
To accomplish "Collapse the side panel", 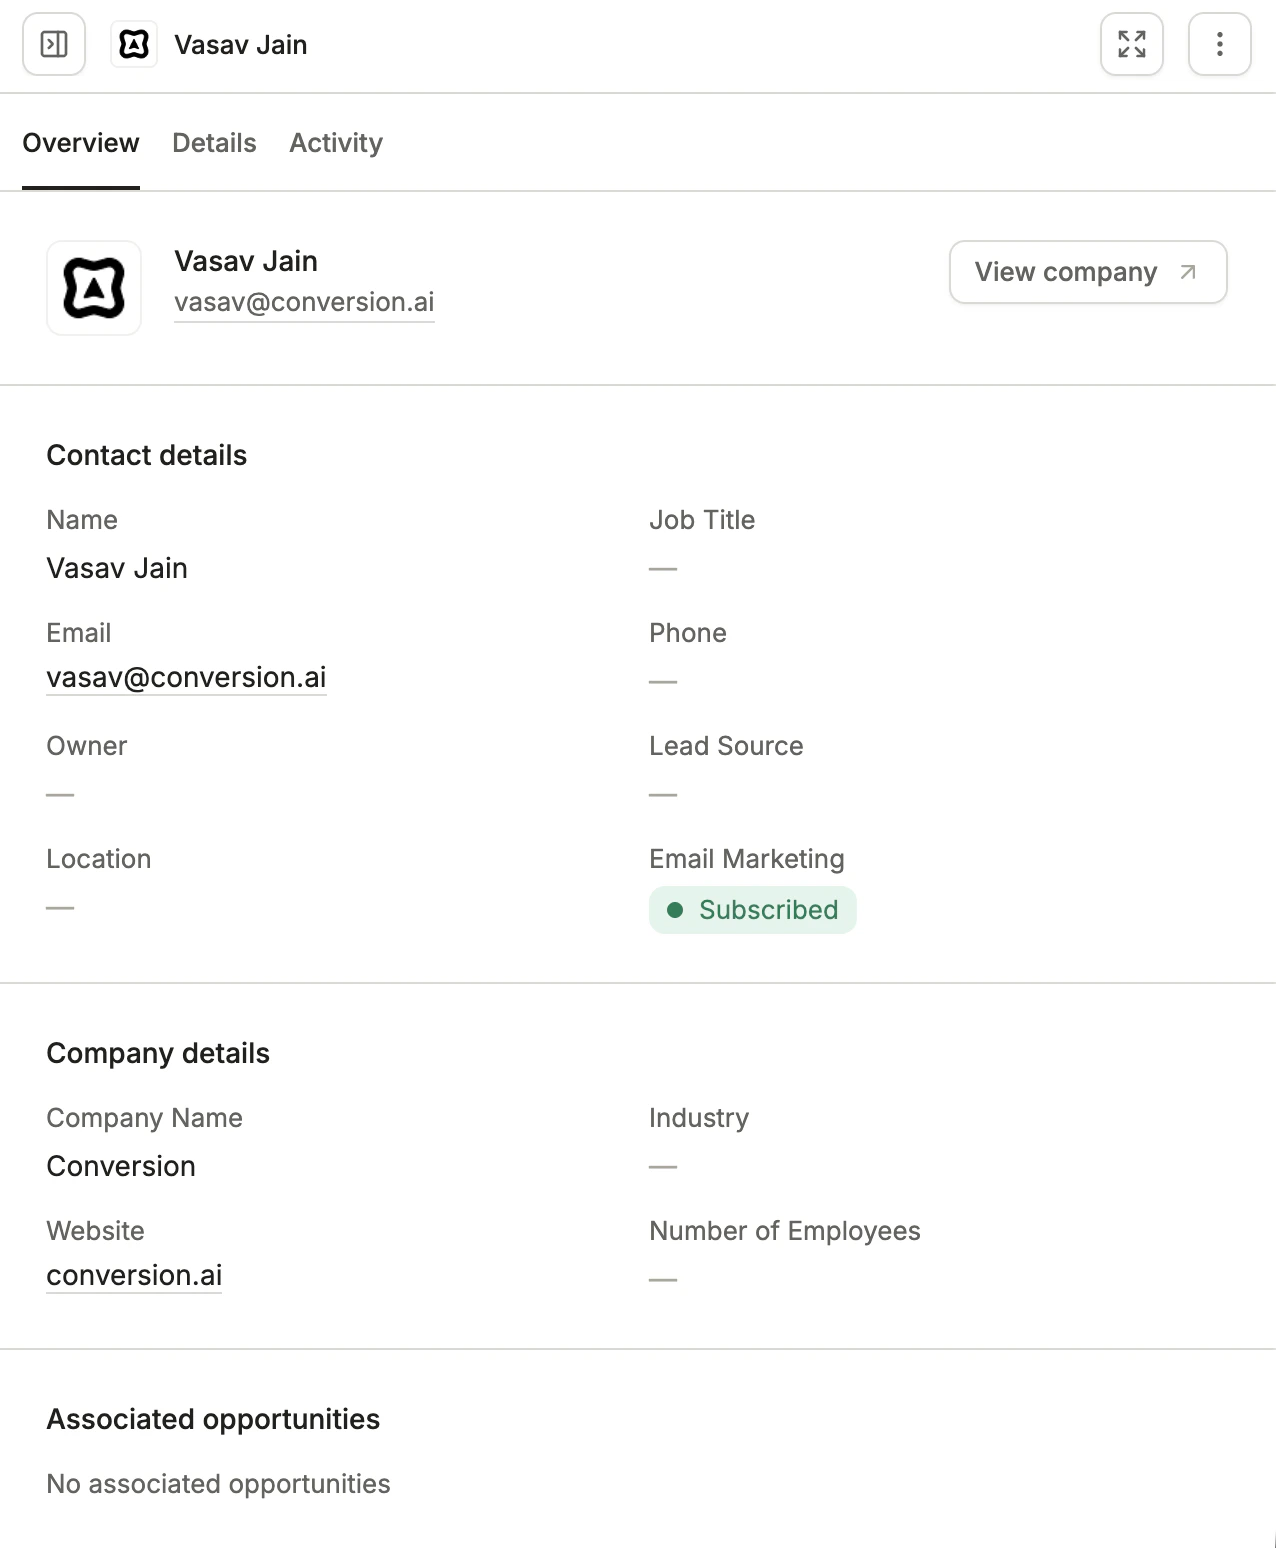I will (53, 44).
